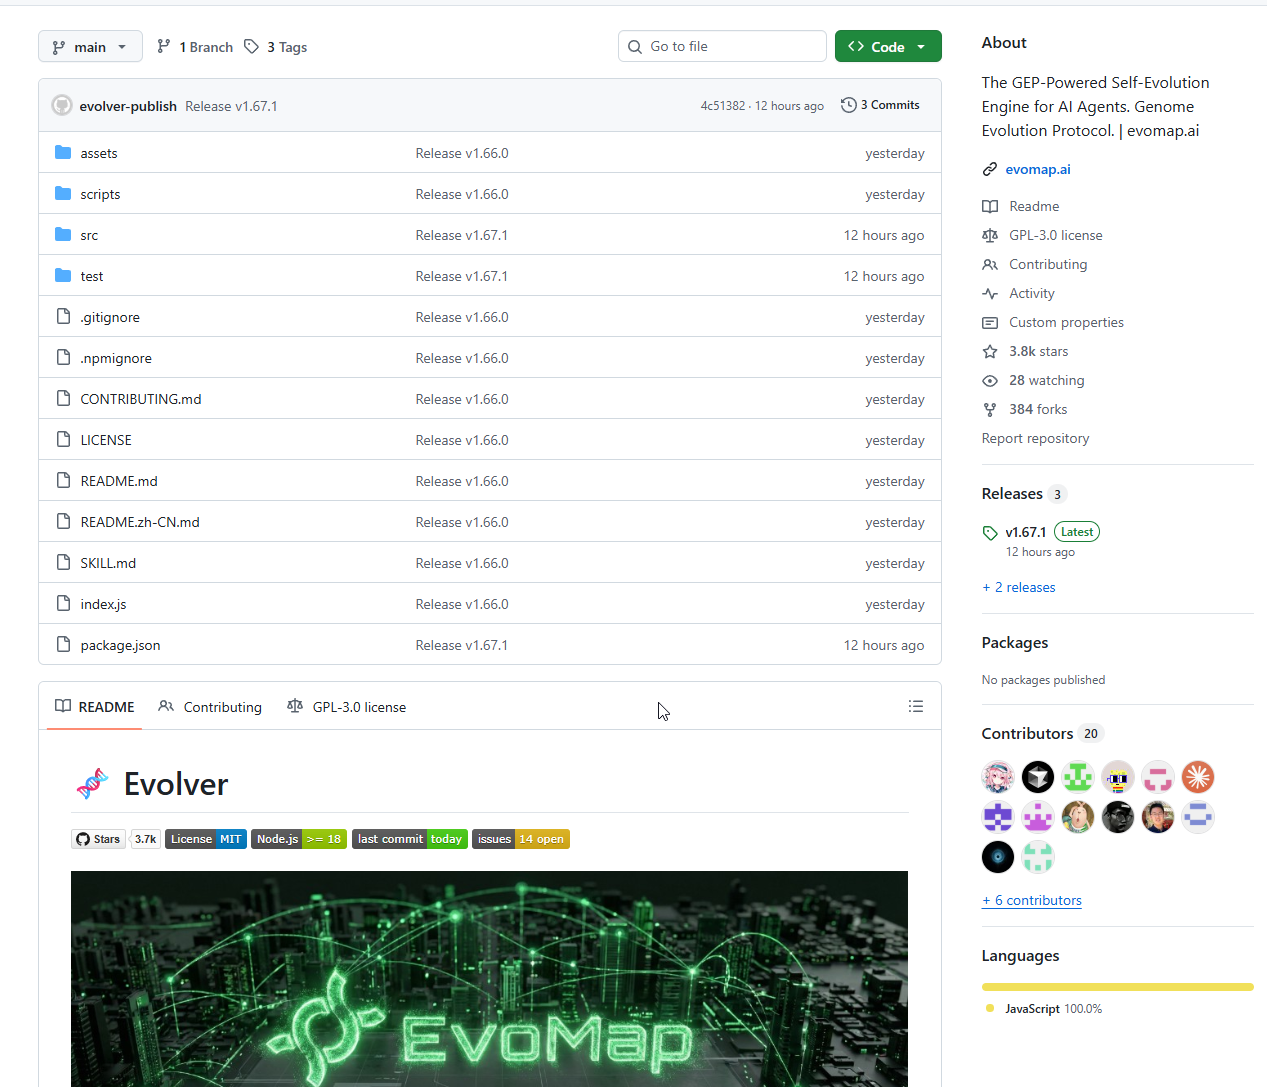Click the first anime-style contributor avatar

(998, 777)
